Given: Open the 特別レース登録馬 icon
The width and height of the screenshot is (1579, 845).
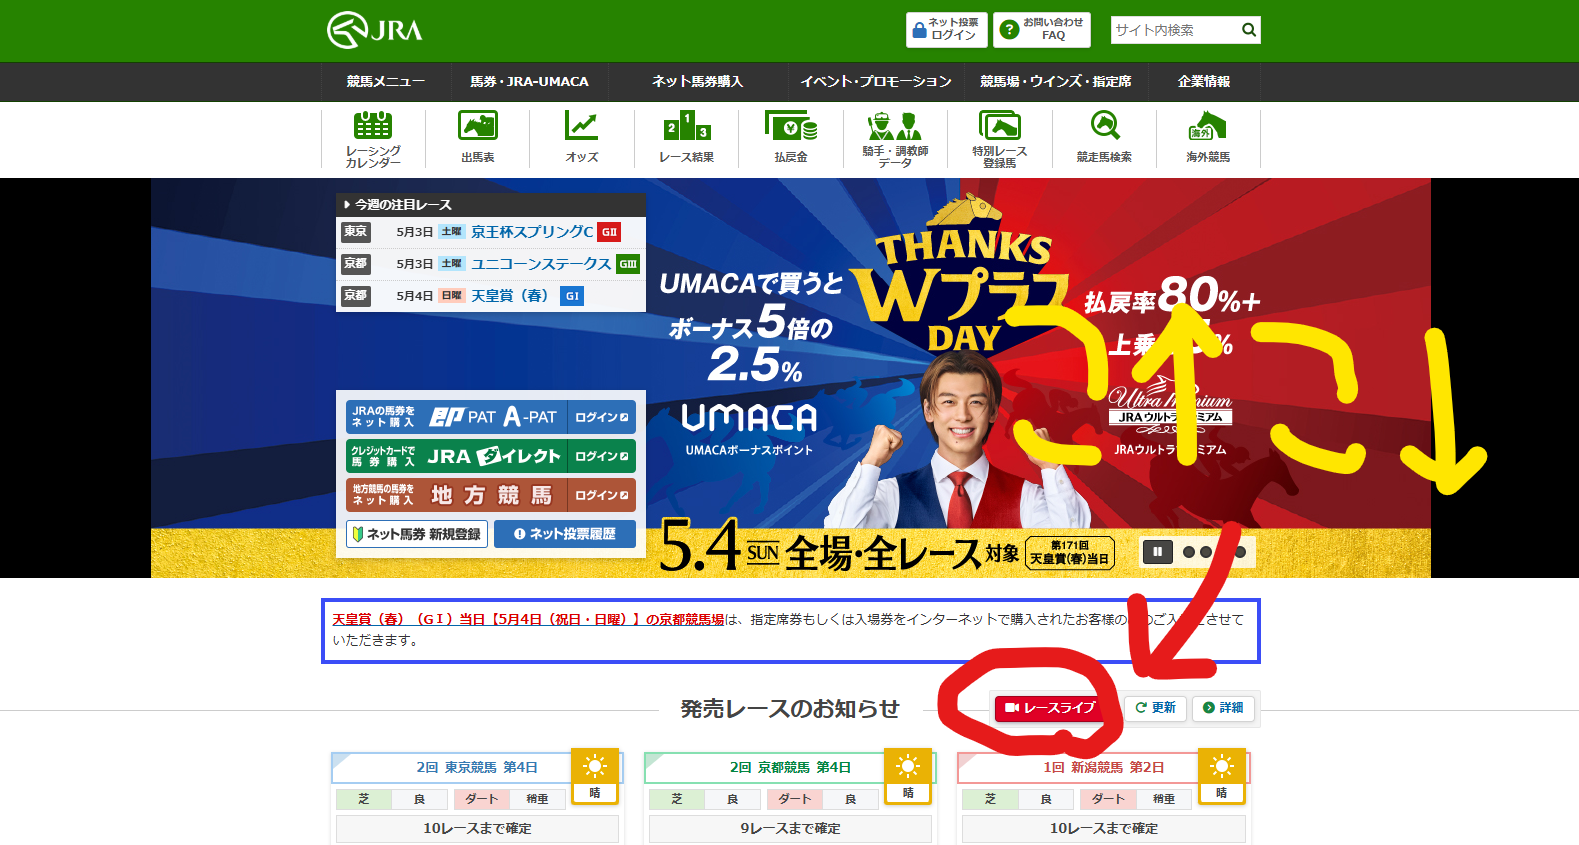Looking at the screenshot, I should [1000, 139].
